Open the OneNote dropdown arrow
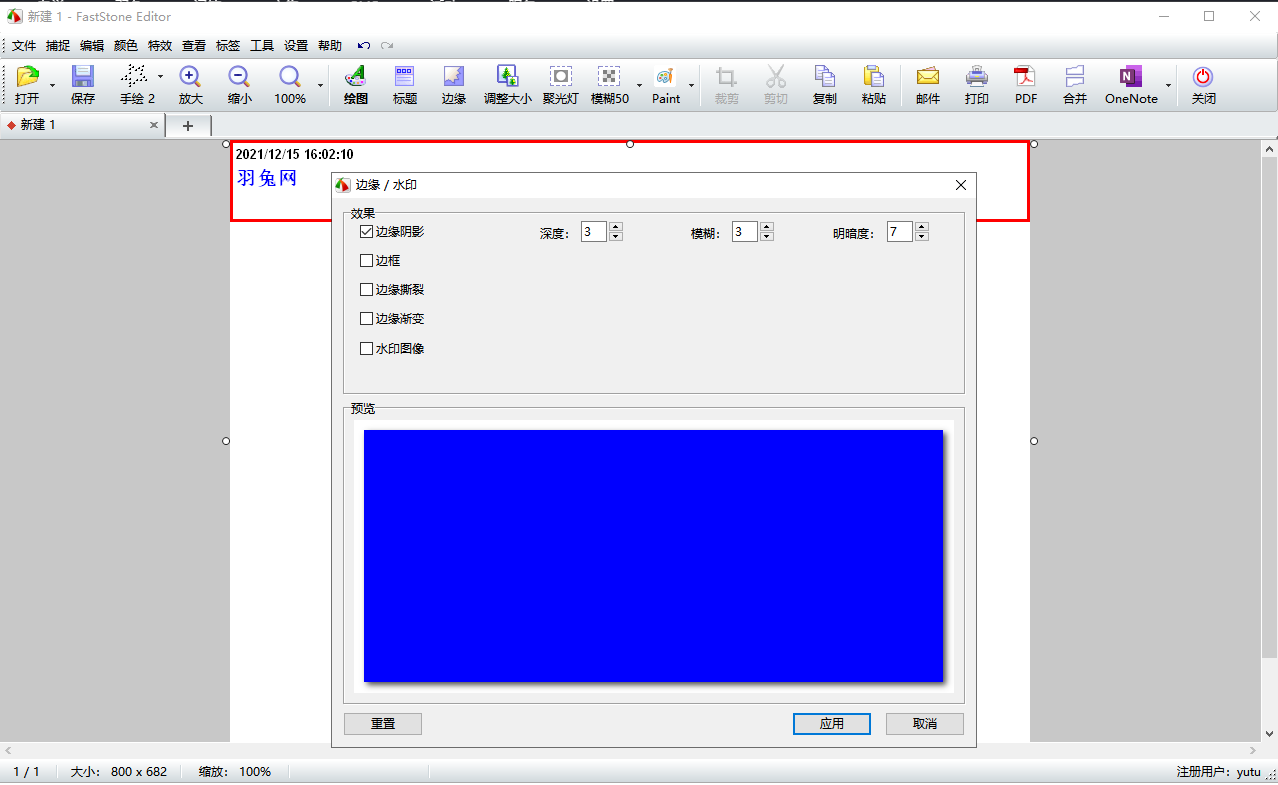The height and width of the screenshot is (785, 1278). point(1167,86)
